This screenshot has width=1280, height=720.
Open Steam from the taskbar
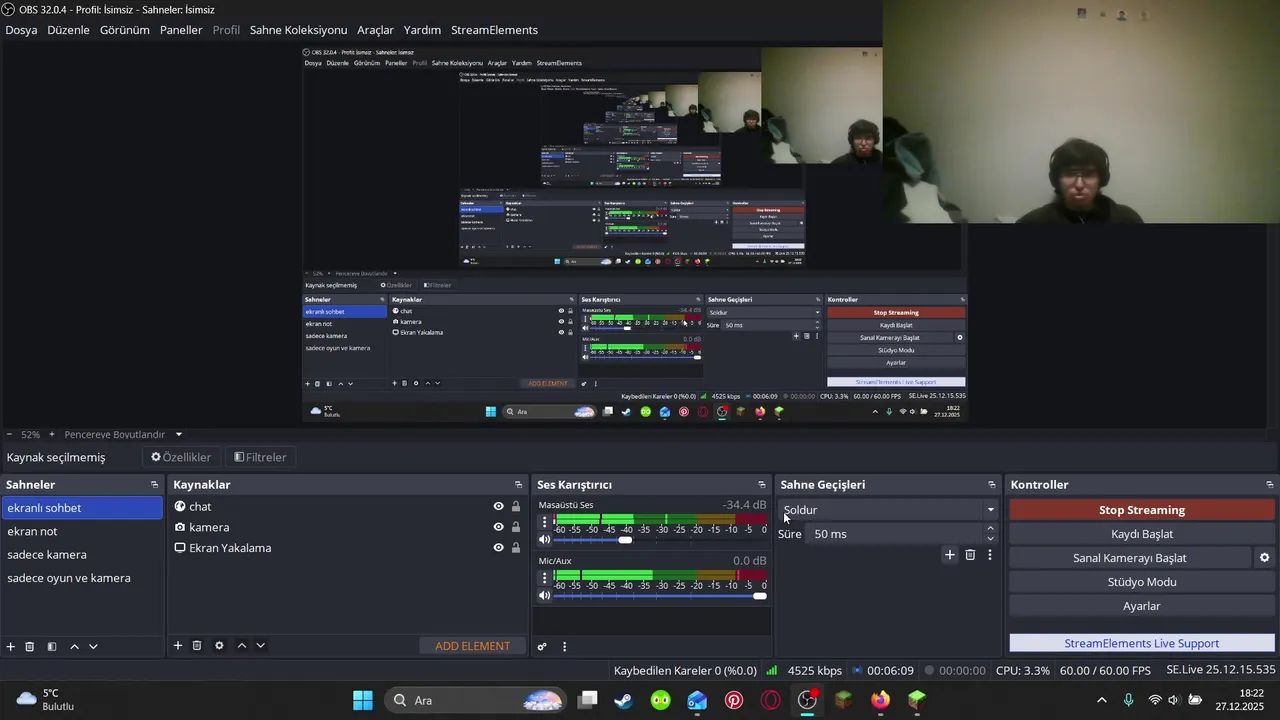[x=624, y=700]
